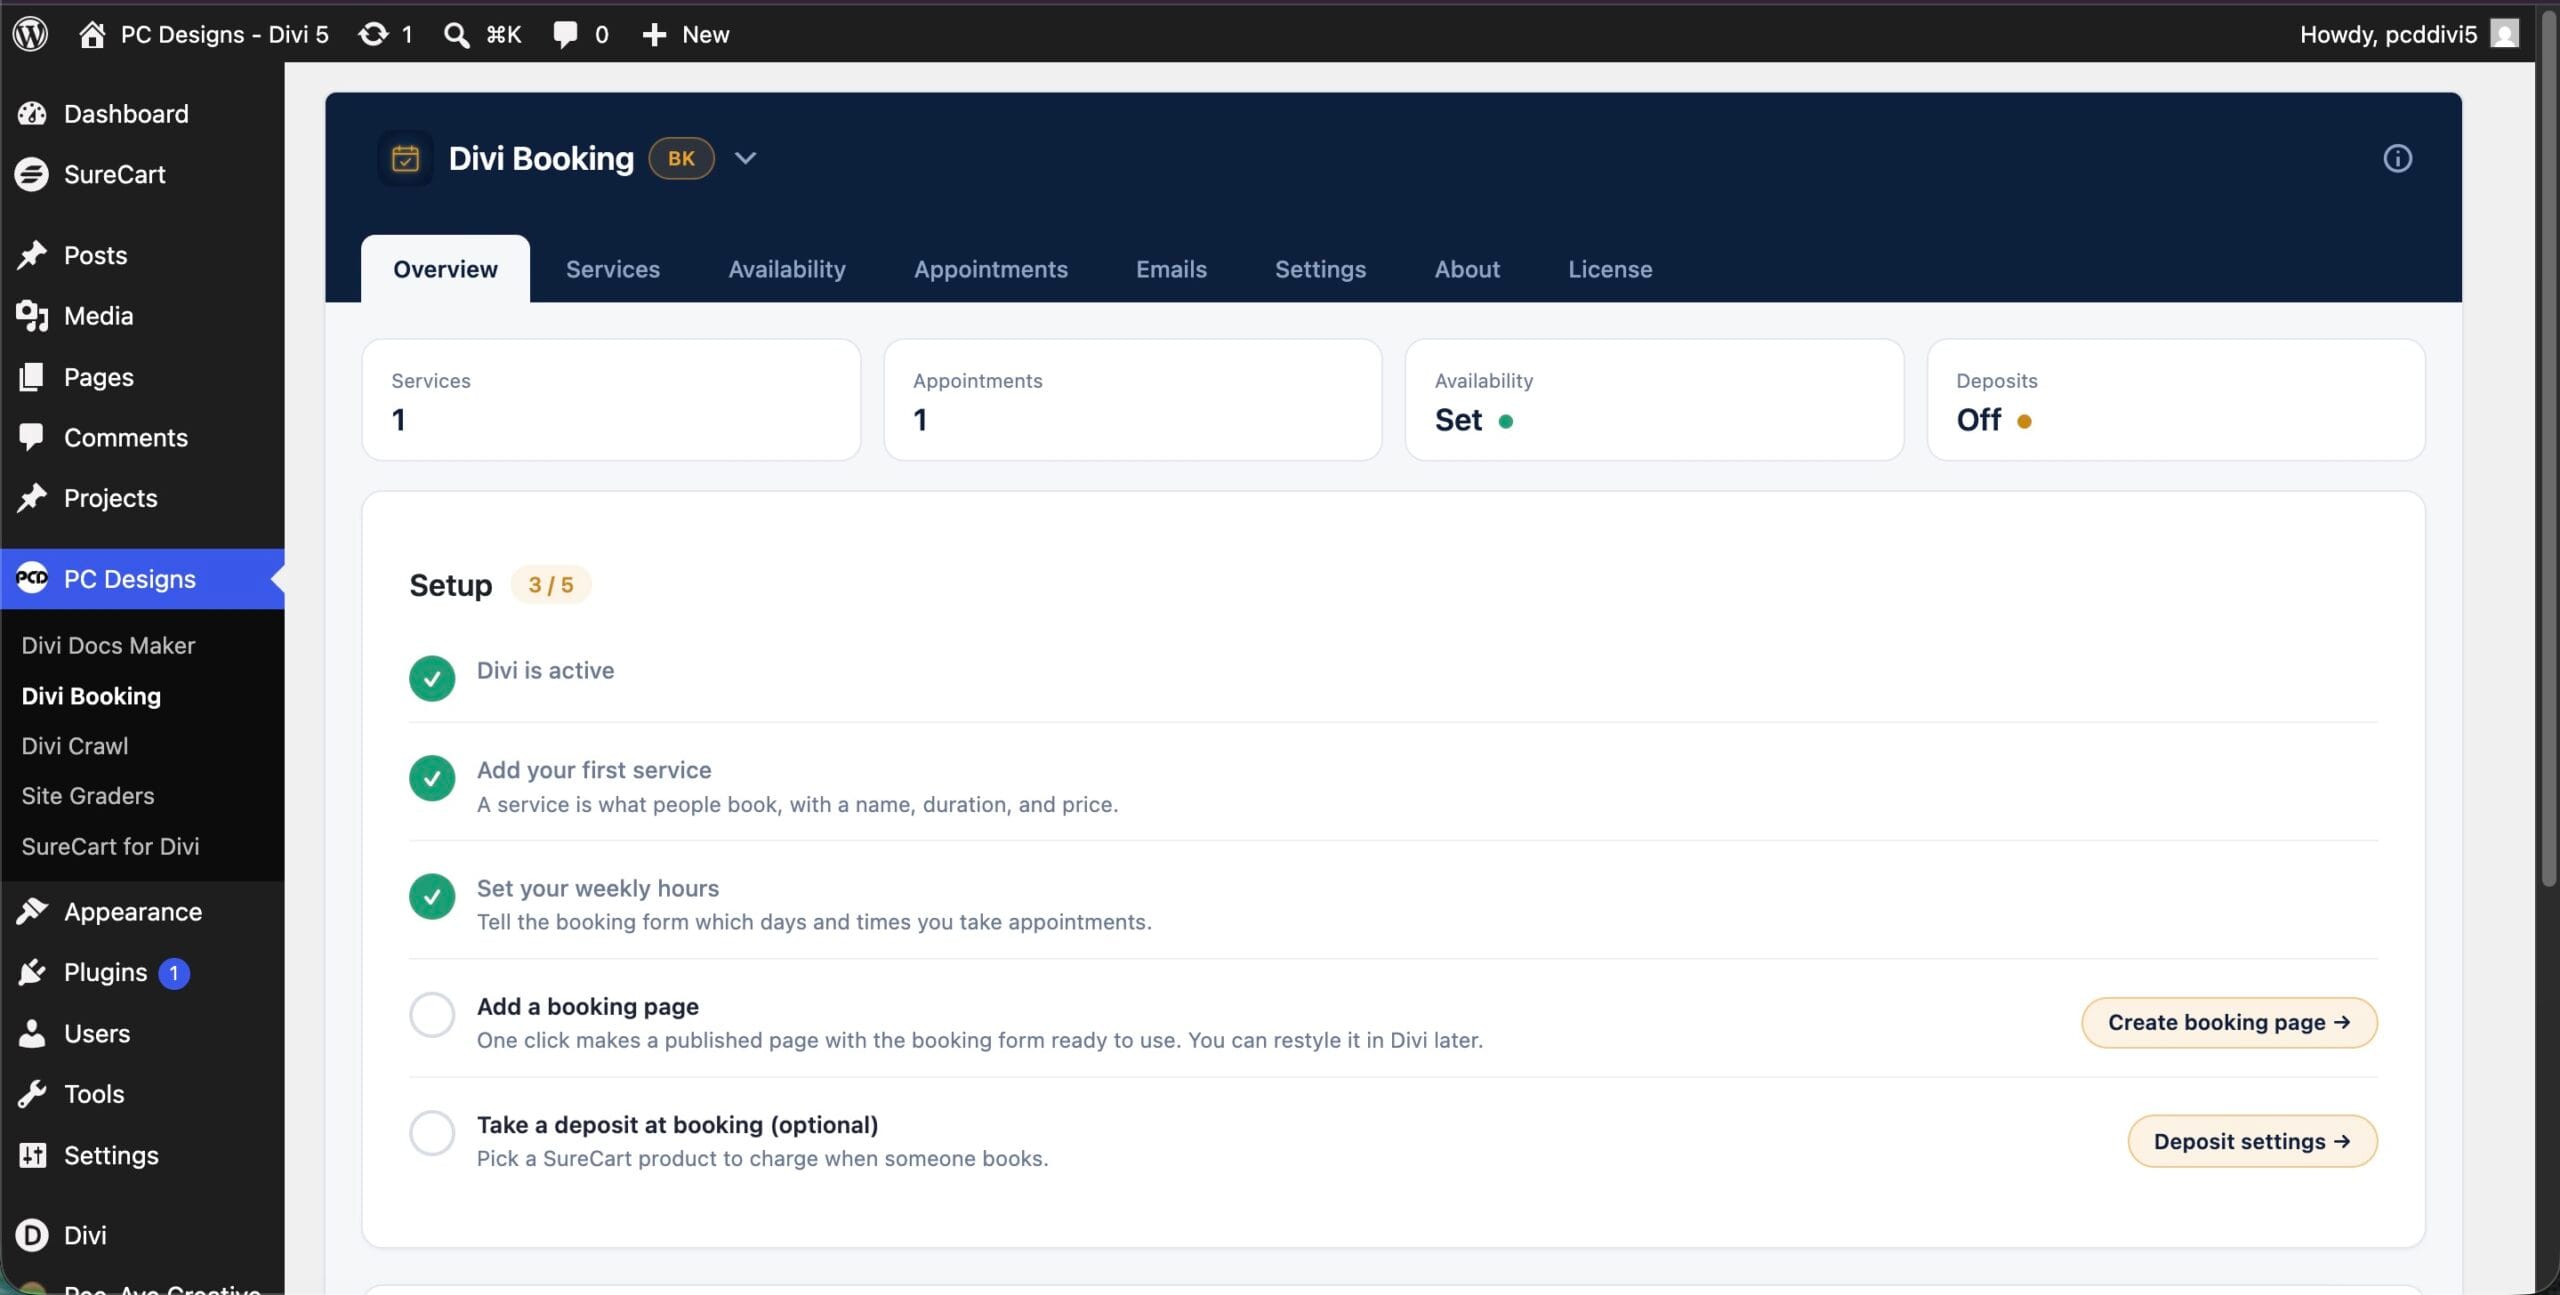Image resolution: width=2560 pixels, height=1295 pixels.
Task: Click the Dashboard gauge icon
Action: pos(32,114)
